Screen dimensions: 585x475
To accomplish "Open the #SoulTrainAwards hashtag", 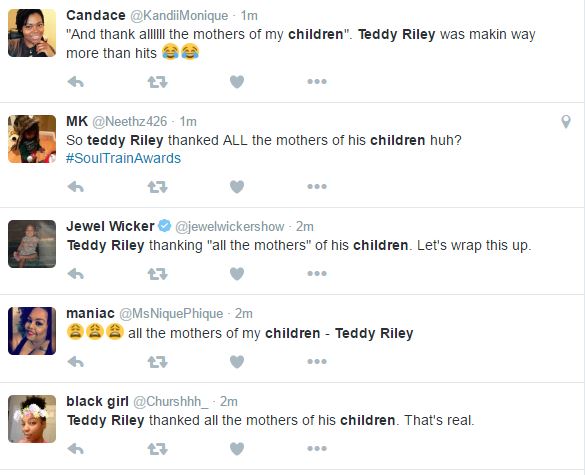I will [123, 158].
